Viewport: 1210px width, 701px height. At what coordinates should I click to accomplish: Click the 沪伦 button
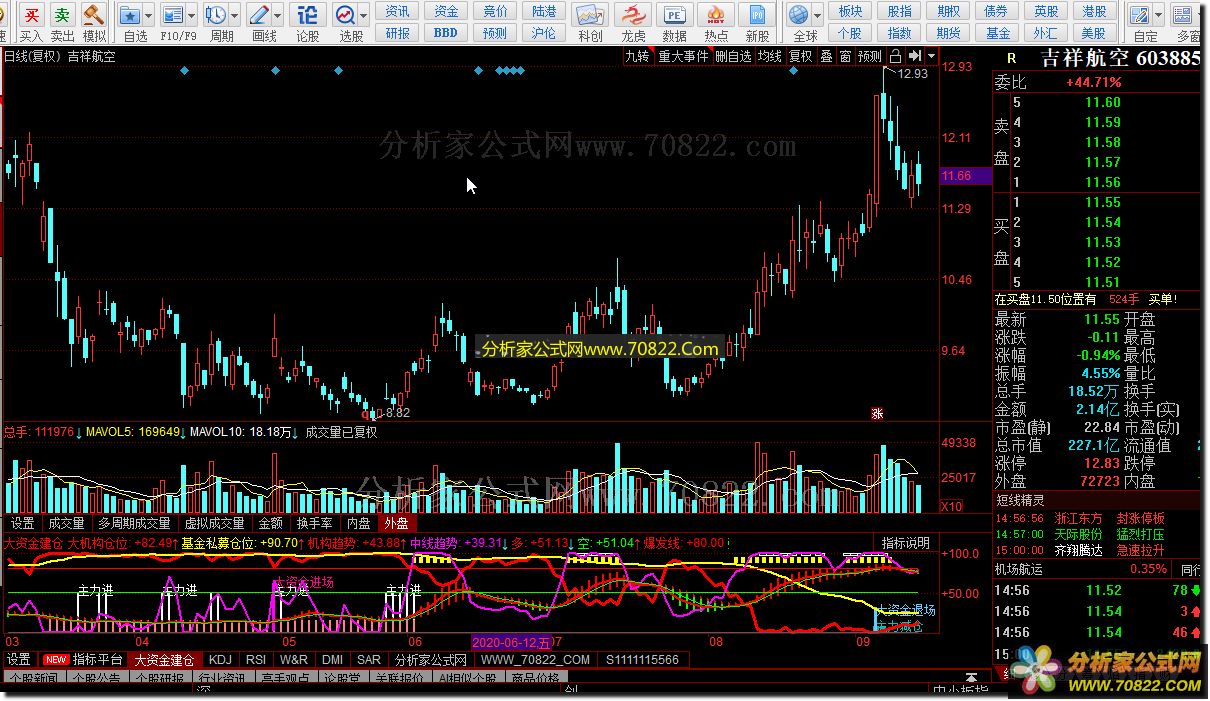pyautogui.click(x=544, y=32)
